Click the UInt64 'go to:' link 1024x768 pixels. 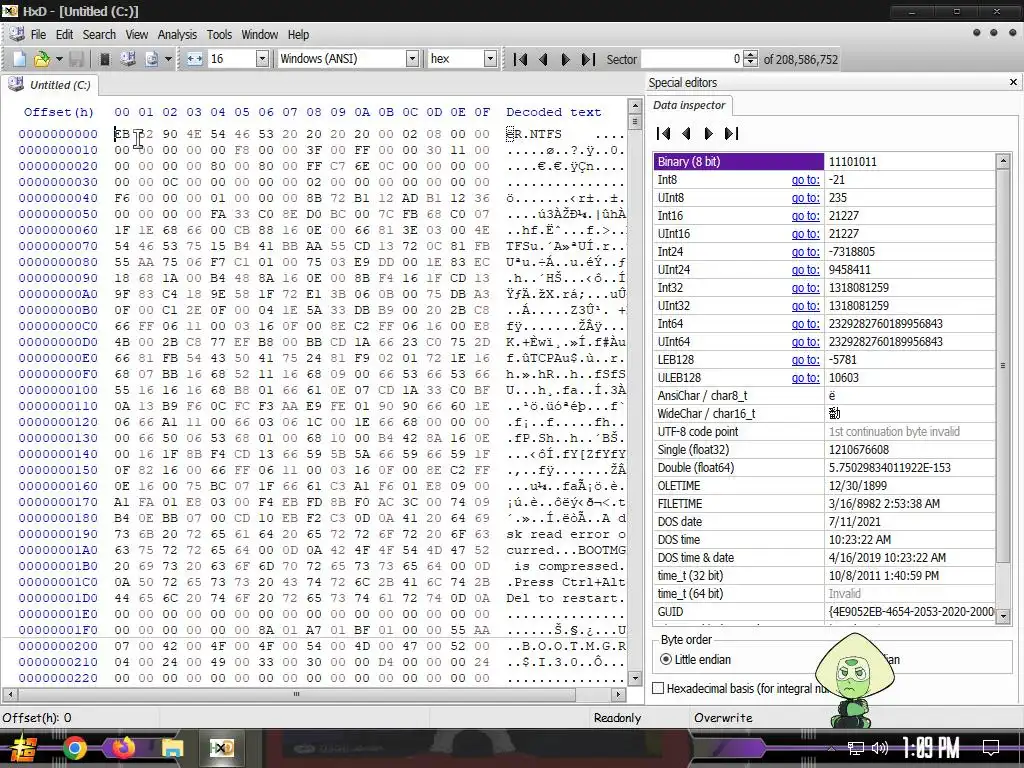coord(805,342)
